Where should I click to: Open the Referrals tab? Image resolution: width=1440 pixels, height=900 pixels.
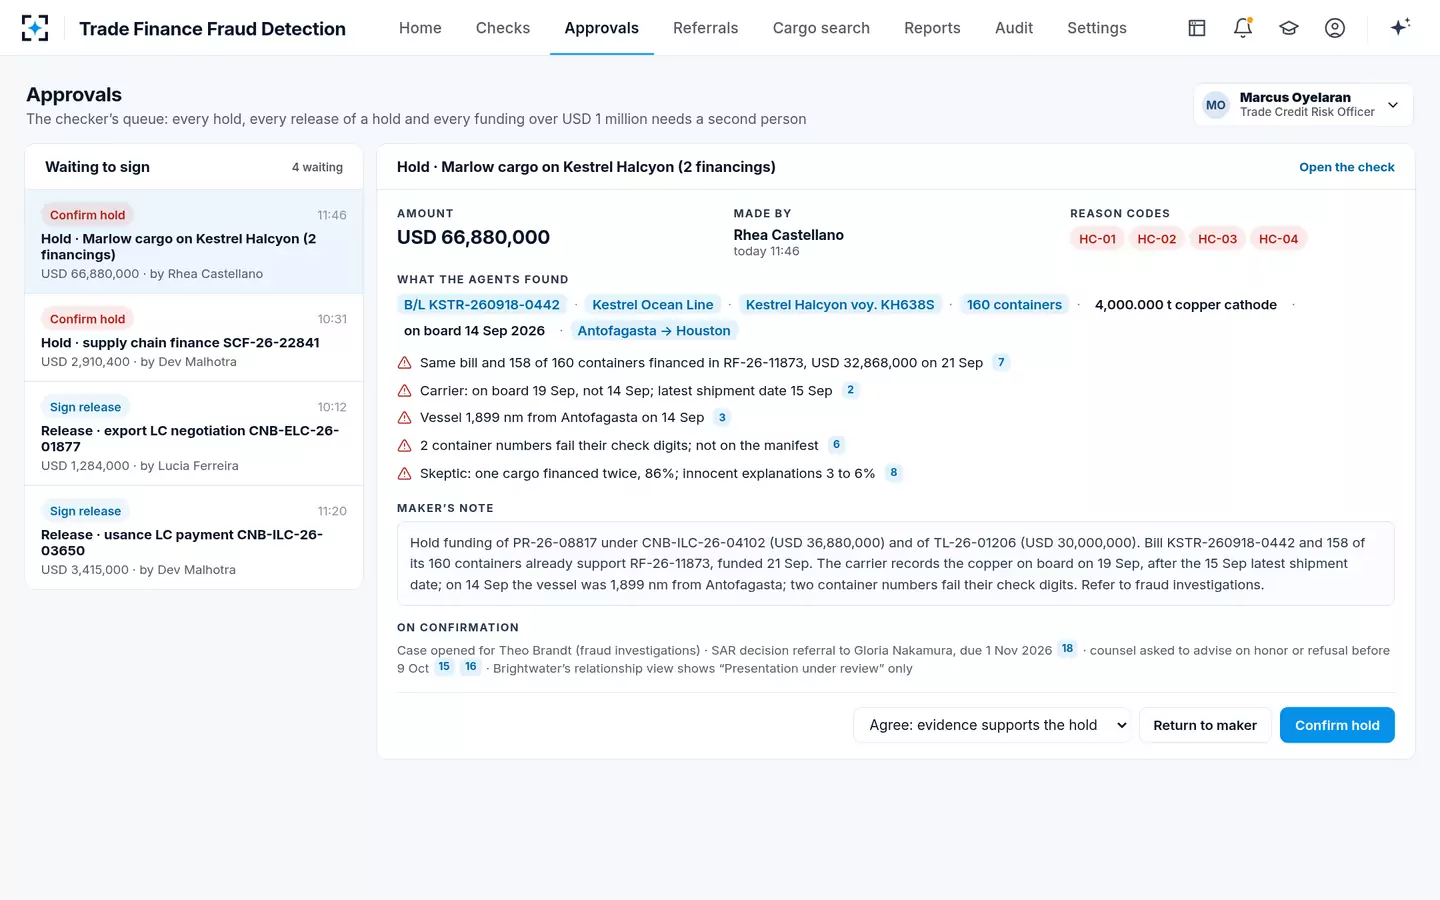[x=706, y=28]
